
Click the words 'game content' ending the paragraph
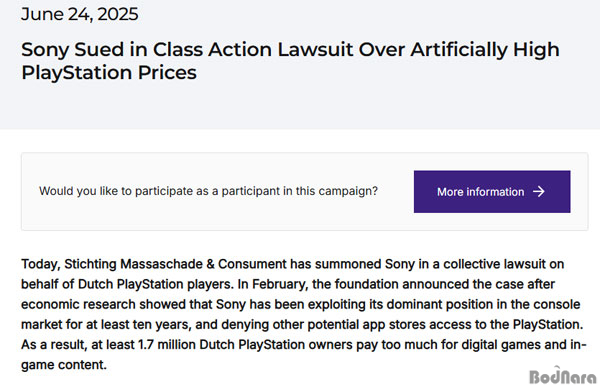pos(64,364)
